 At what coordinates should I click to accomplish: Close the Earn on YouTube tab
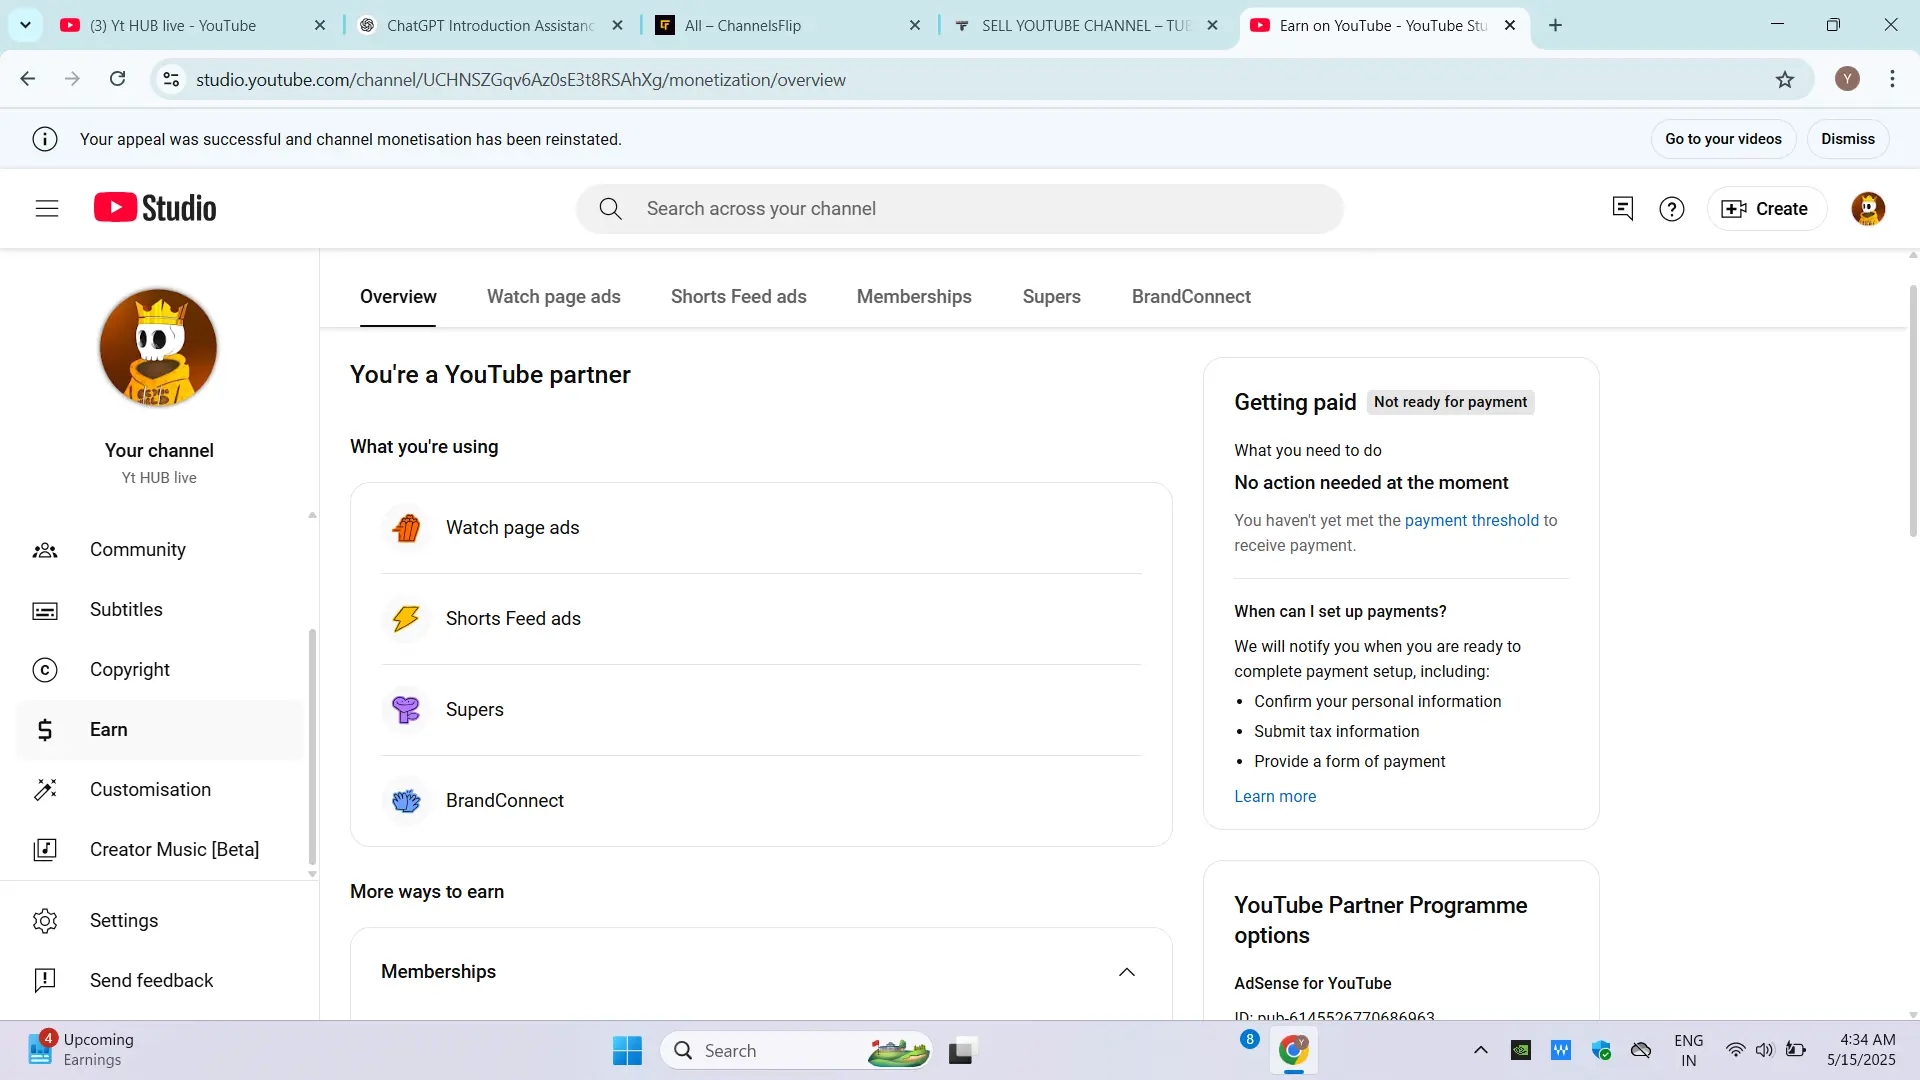click(1510, 25)
